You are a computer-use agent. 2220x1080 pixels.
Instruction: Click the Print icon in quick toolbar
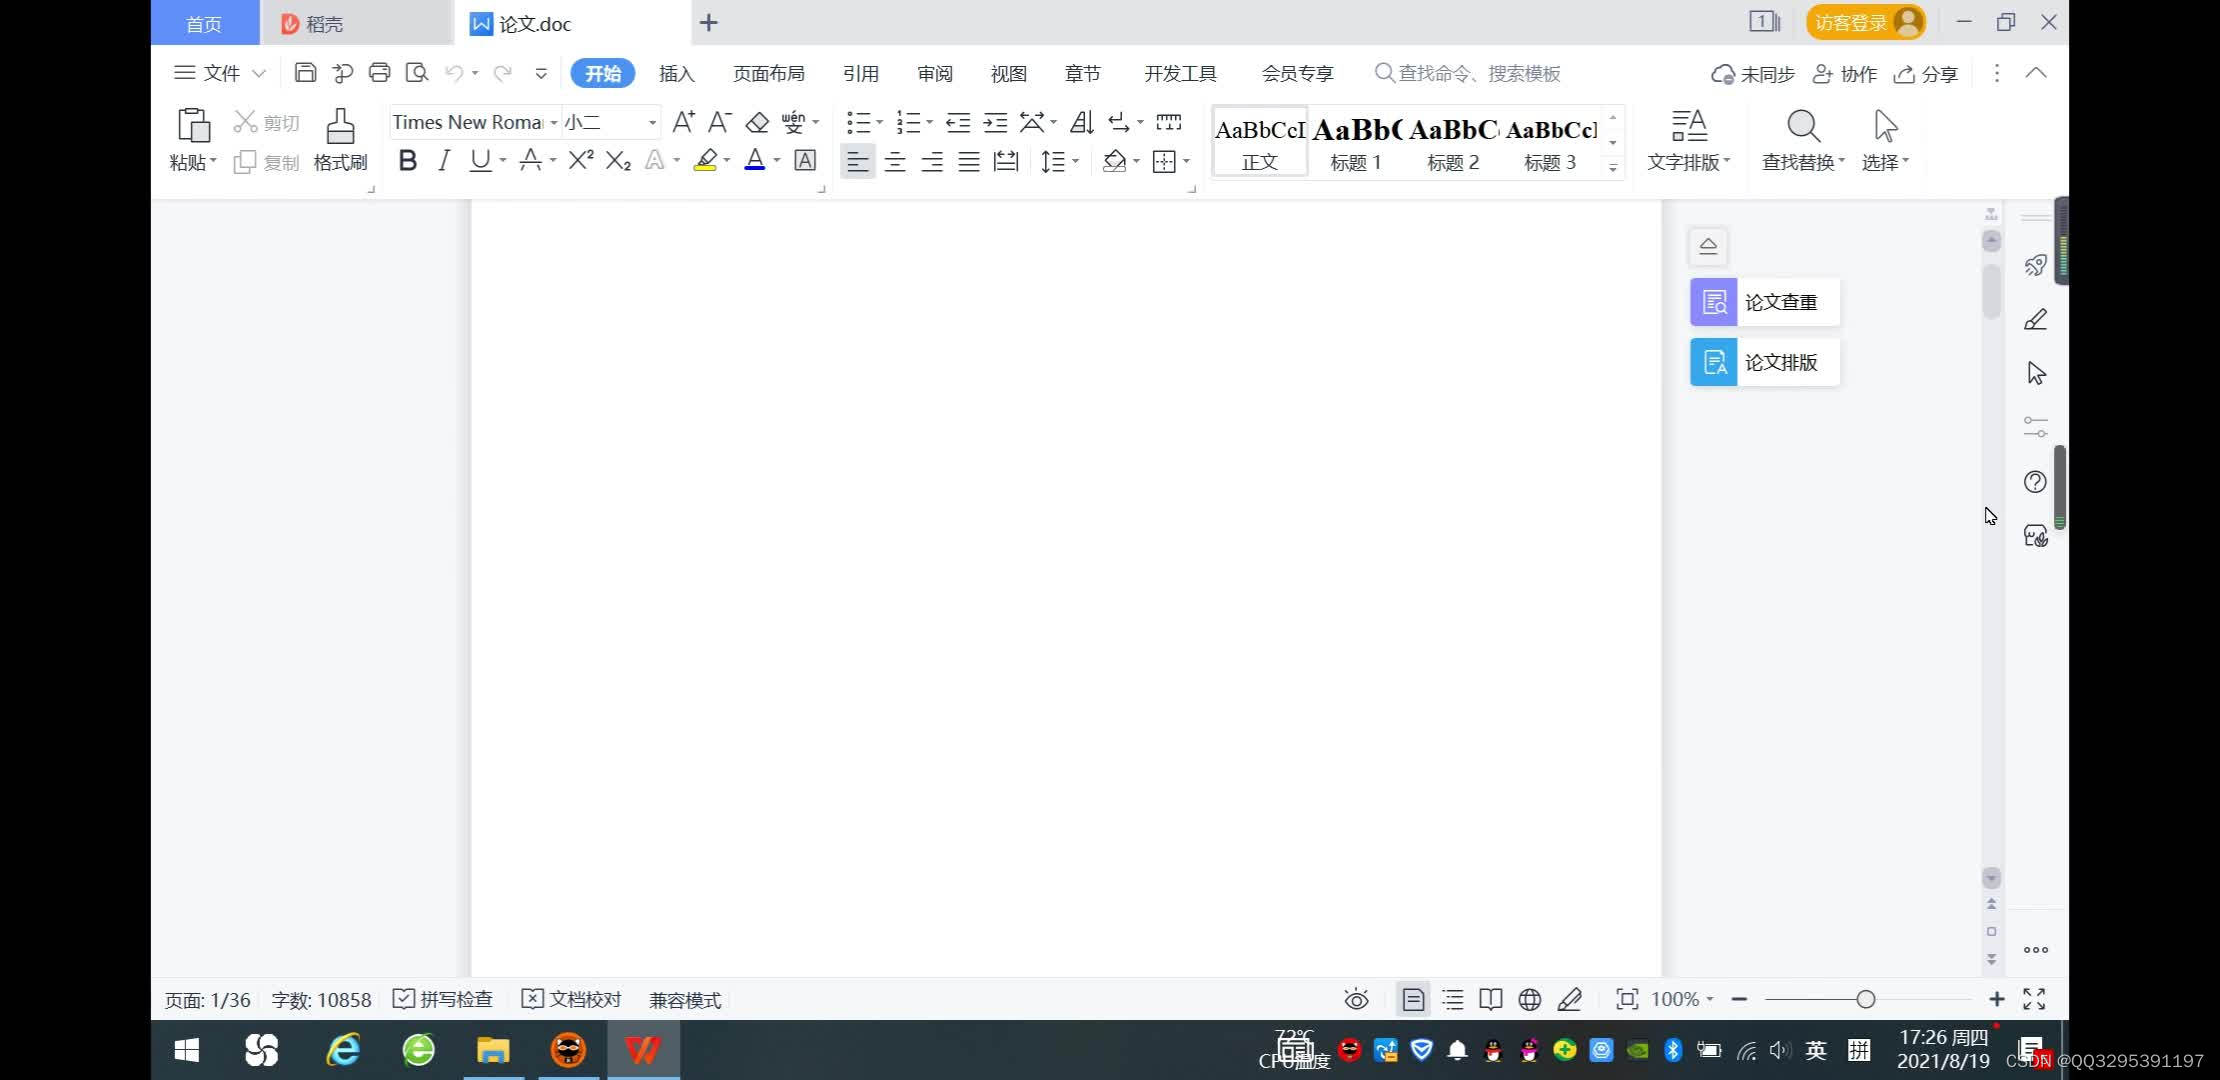[379, 73]
